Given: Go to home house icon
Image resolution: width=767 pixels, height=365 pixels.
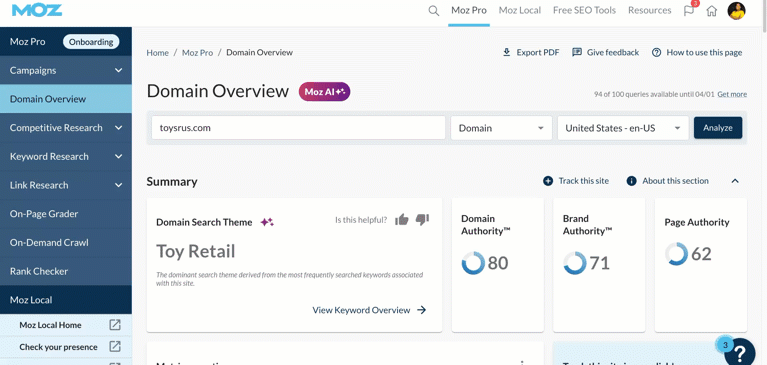Looking at the screenshot, I should tap(712, 11).
